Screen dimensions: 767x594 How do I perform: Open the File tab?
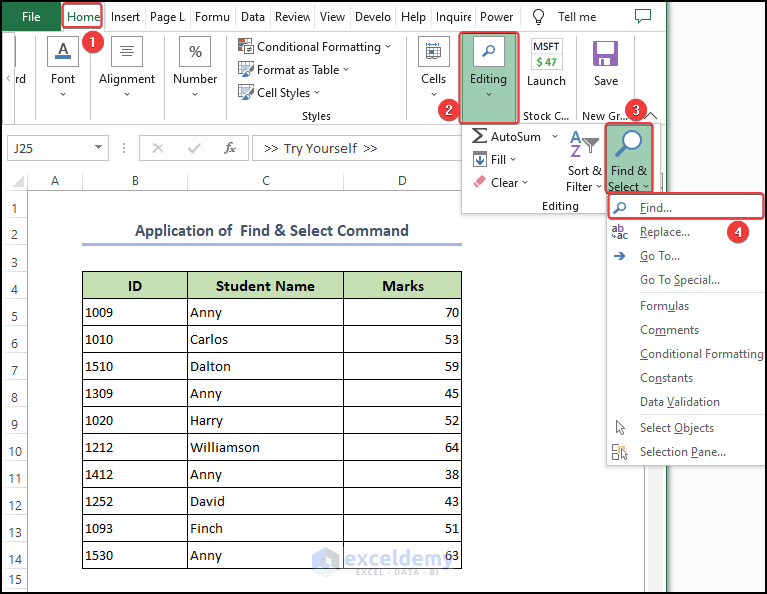click(x=31, y=17)
